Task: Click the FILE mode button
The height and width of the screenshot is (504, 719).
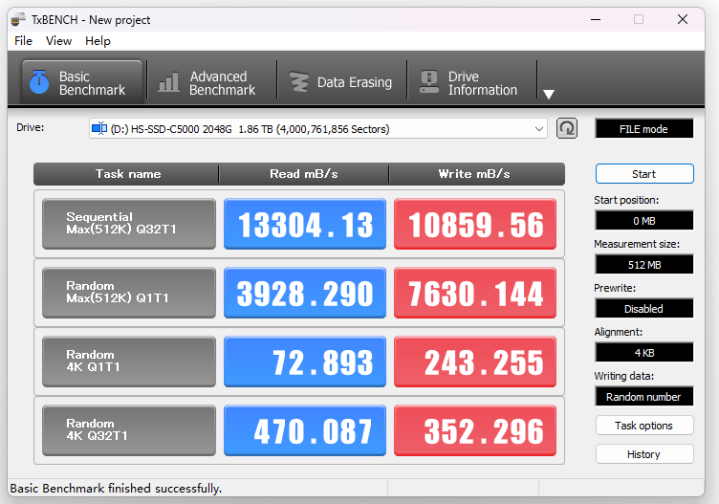Action: click(644, 129)
